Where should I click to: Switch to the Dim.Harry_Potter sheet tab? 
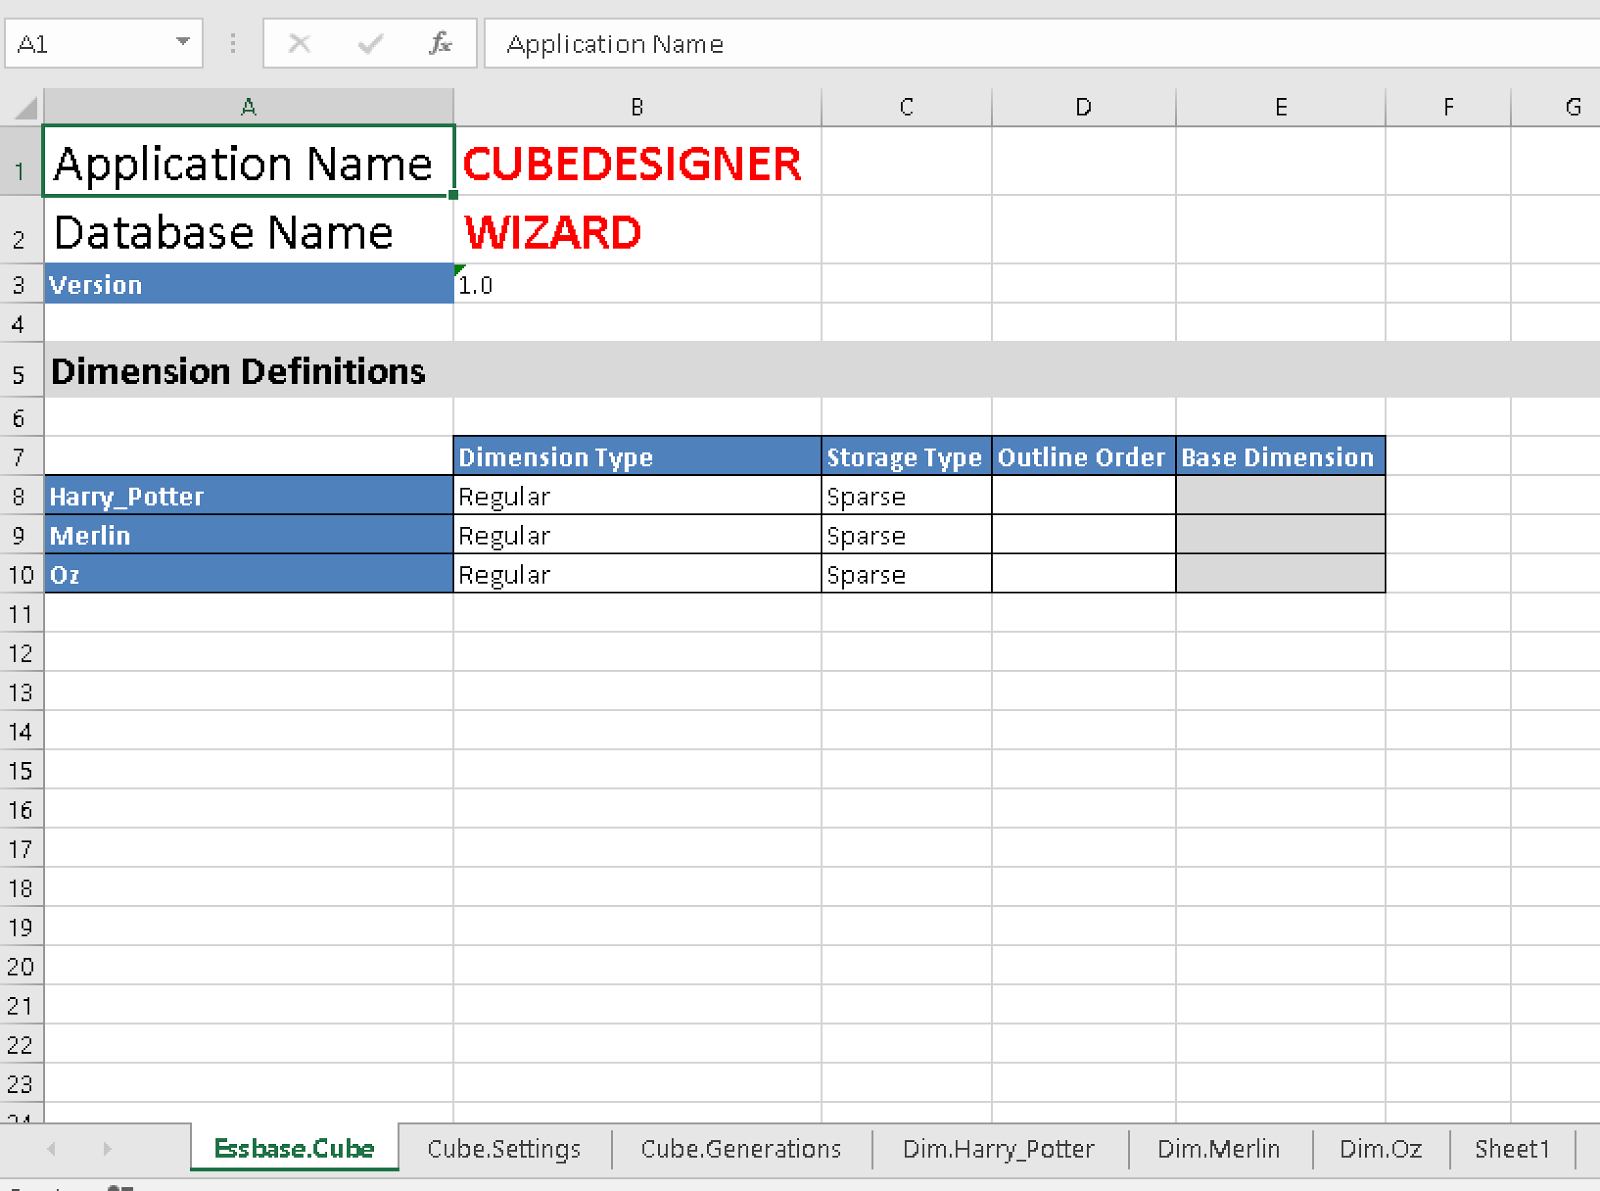[x=998, y=1149]
